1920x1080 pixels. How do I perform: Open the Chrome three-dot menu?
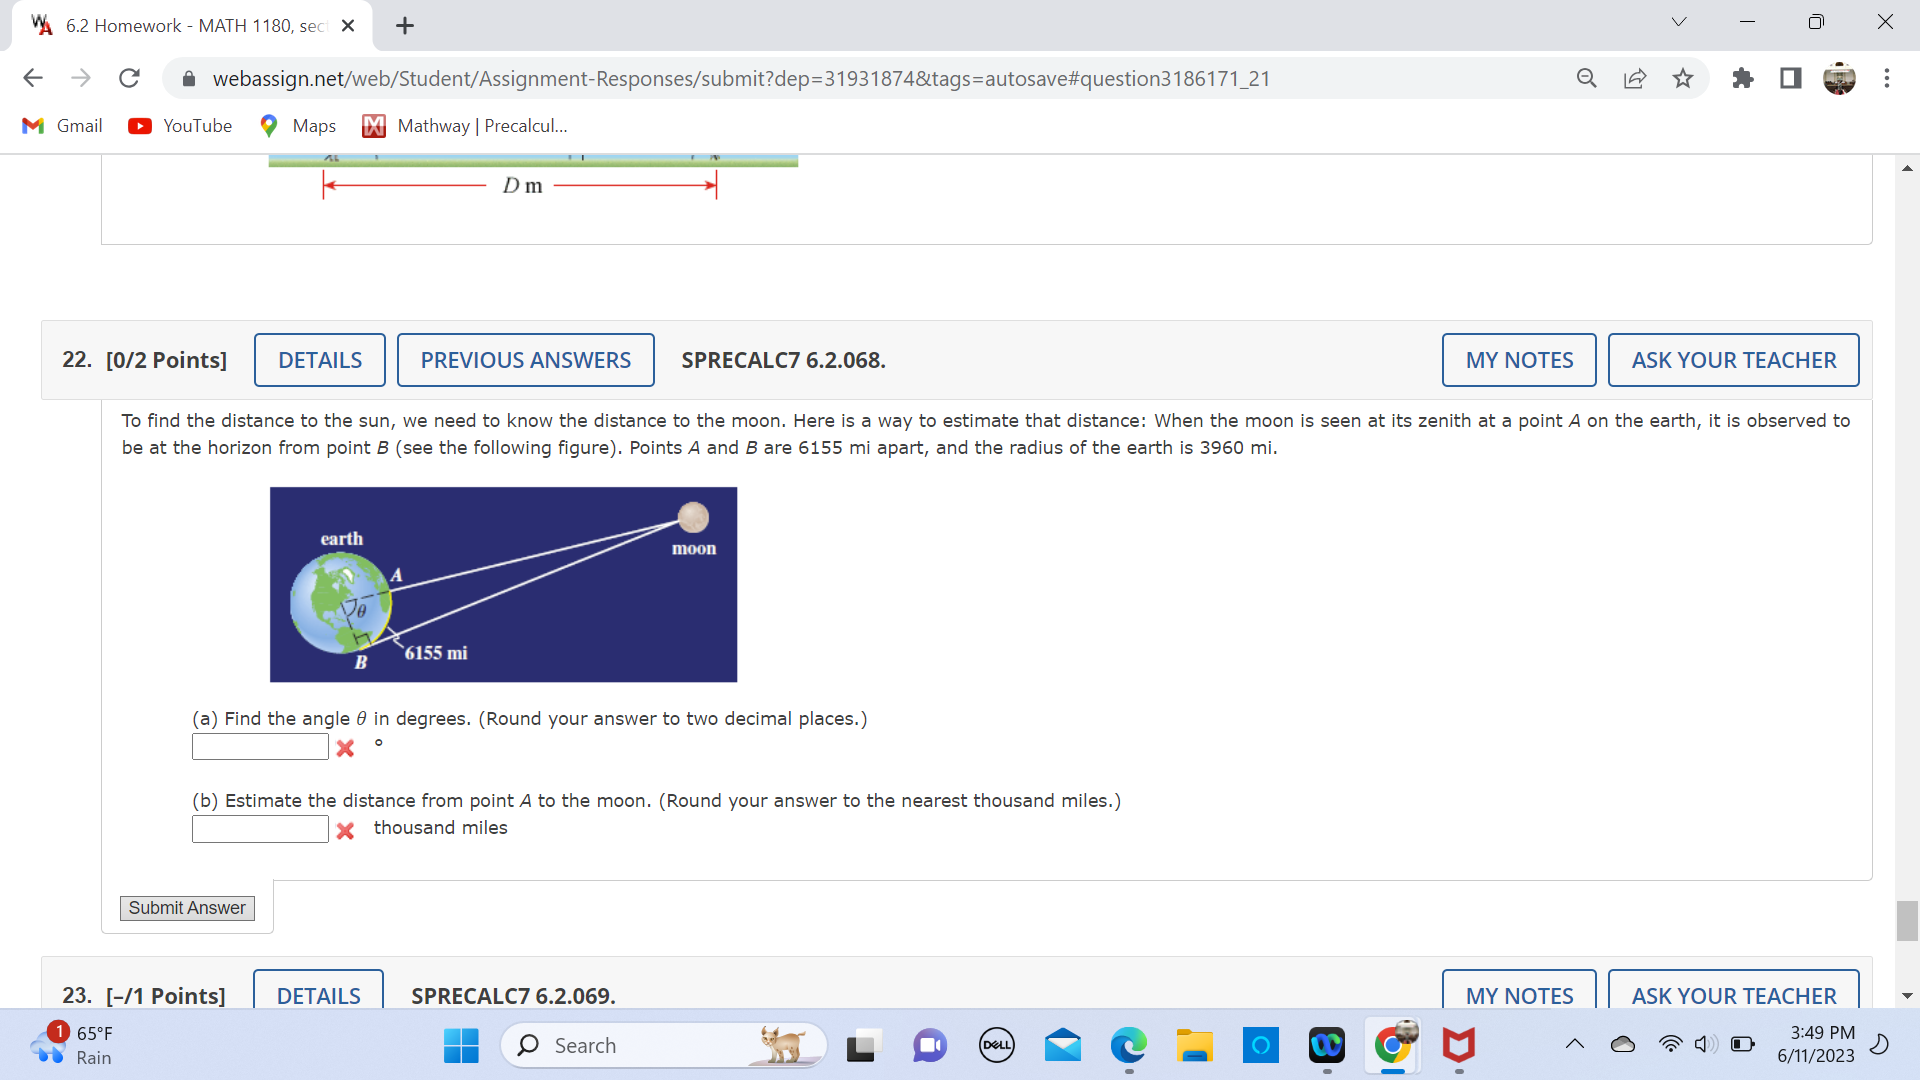point(1888,78)
